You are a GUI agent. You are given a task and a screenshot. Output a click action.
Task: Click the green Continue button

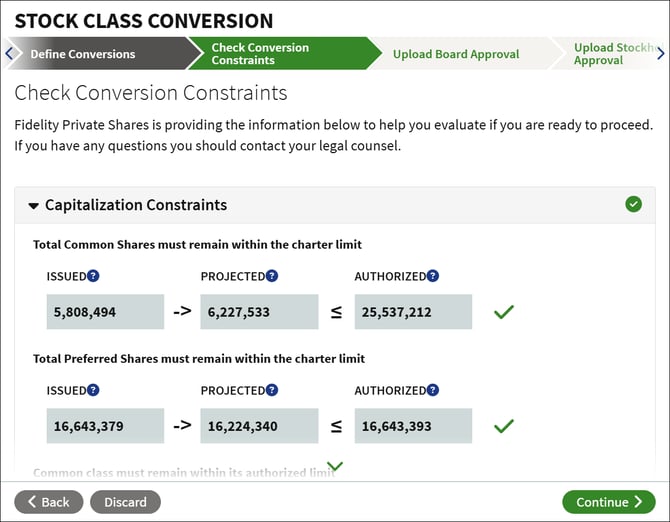[608, 502]
